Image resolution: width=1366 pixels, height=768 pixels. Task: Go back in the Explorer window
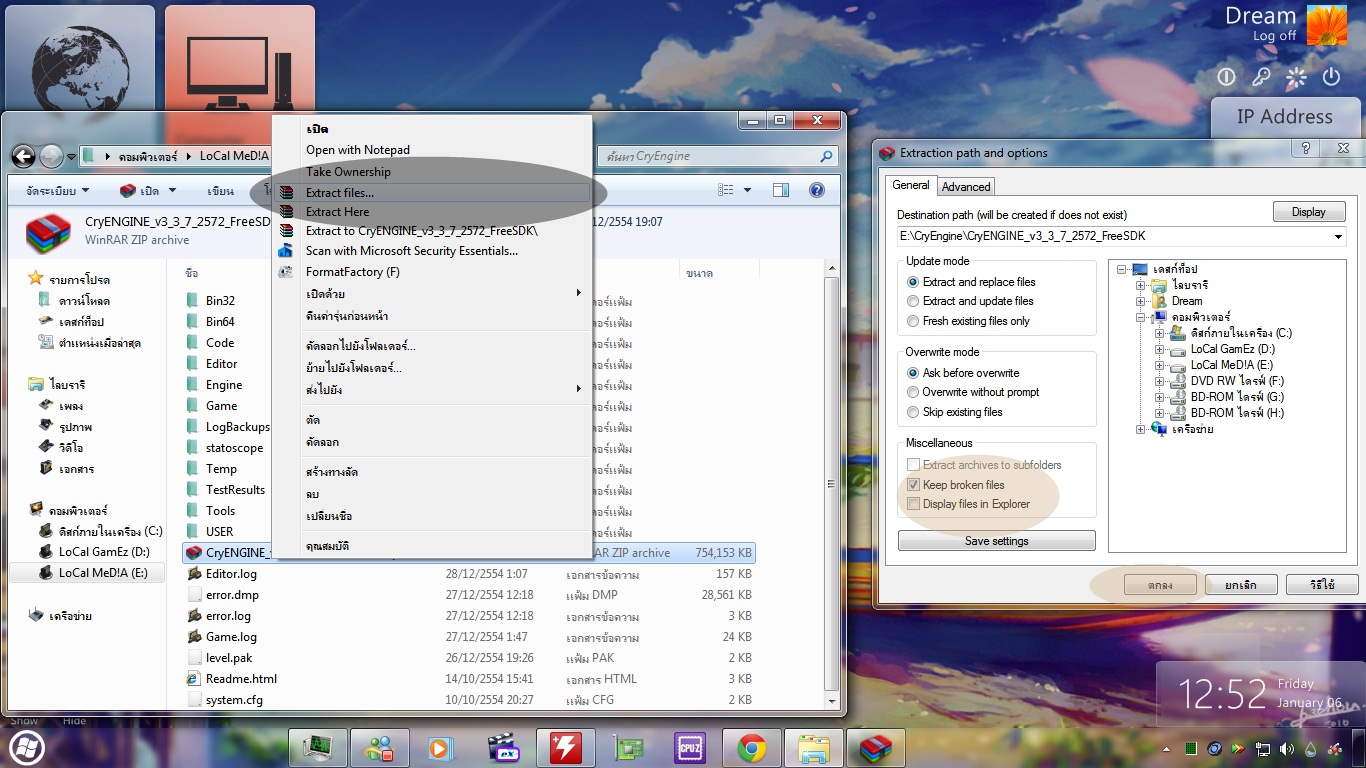click(23, 156)
